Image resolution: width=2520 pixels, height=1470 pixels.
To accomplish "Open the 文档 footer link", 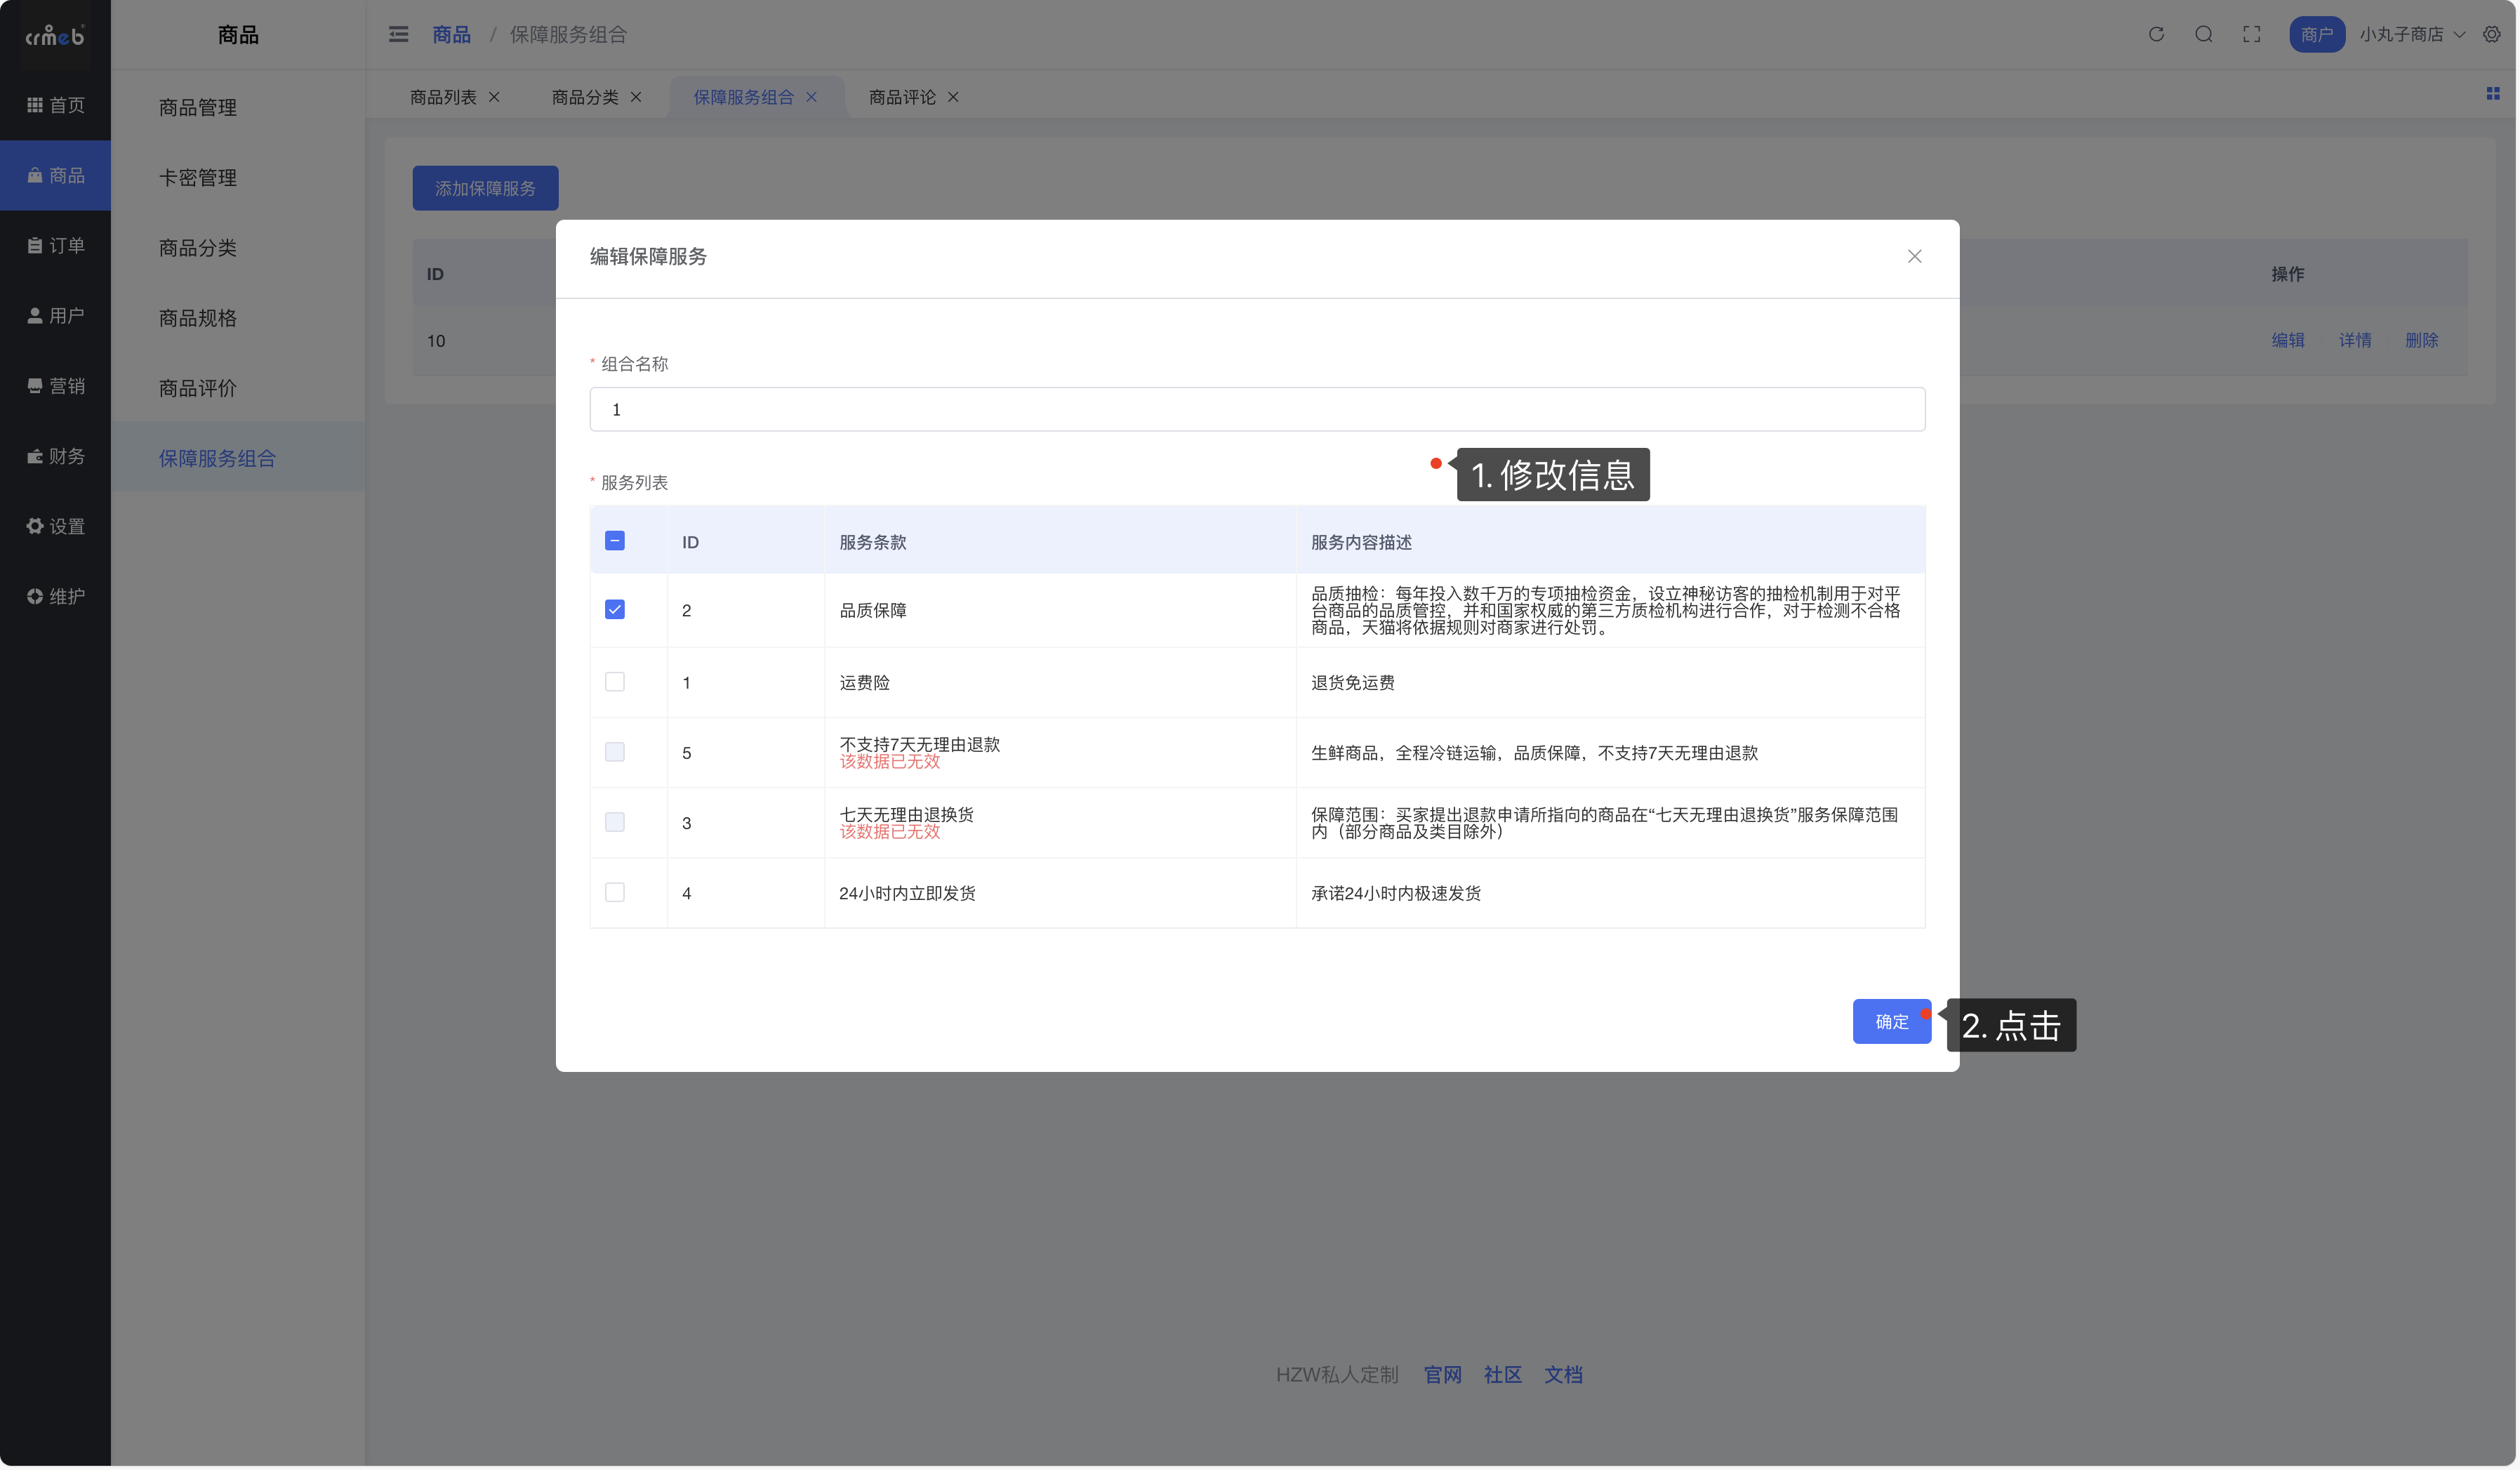I will click(x=1562, y=1375).
